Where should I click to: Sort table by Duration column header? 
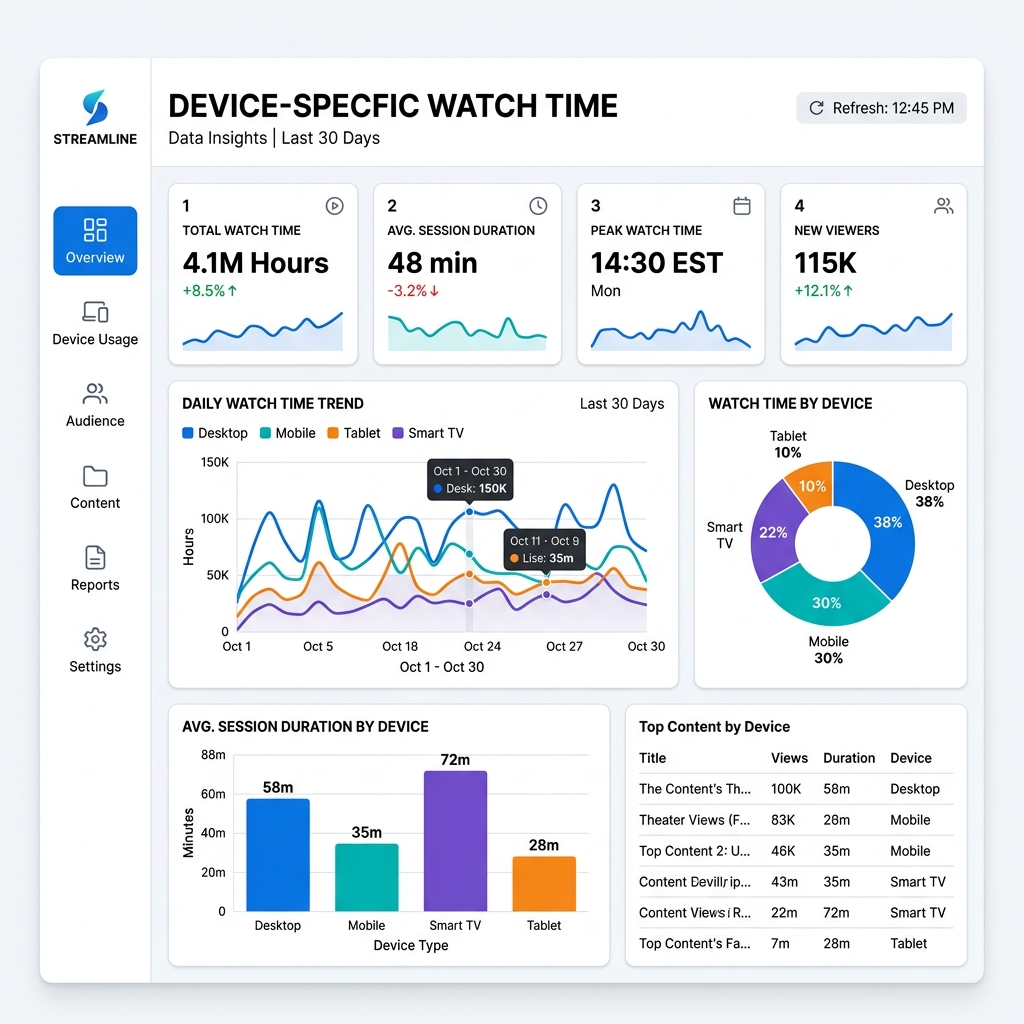pyautogui.click(x=849, y=758)
